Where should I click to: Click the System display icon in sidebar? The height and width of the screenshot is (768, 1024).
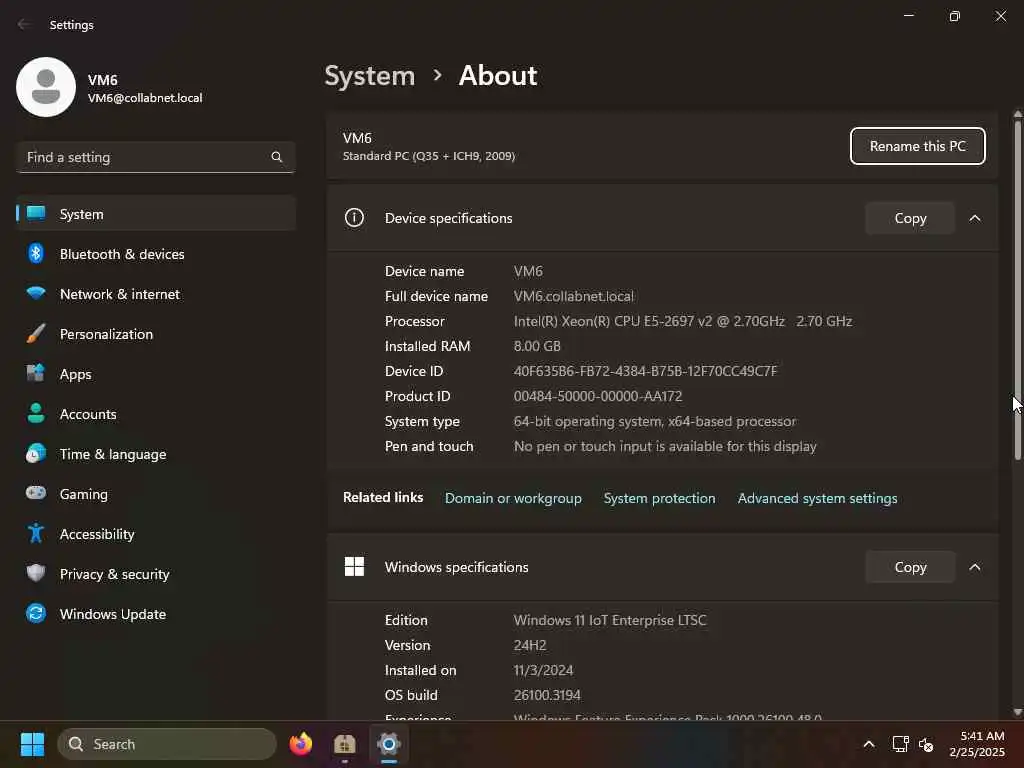pyautogui.click(x=36, y=214)
